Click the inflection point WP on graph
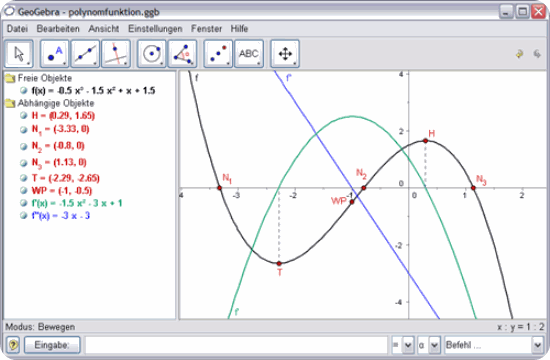This screenshot has width=550, height=360. (x=352, y=202)
